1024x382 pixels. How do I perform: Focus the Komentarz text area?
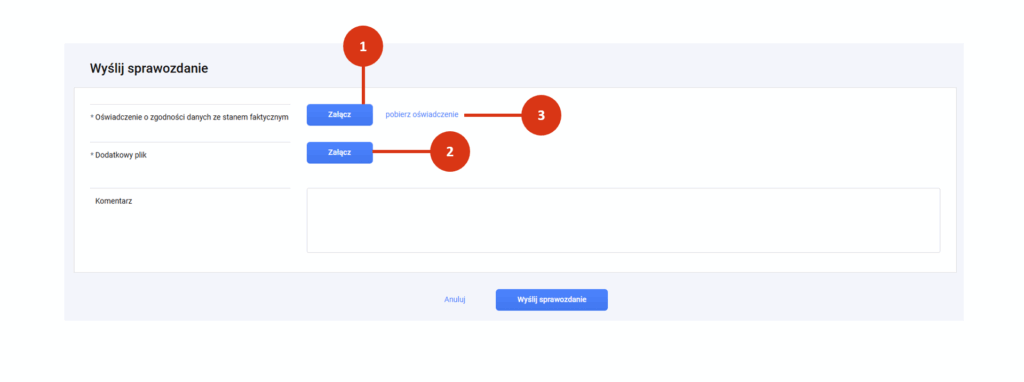[x=623, y=220]
